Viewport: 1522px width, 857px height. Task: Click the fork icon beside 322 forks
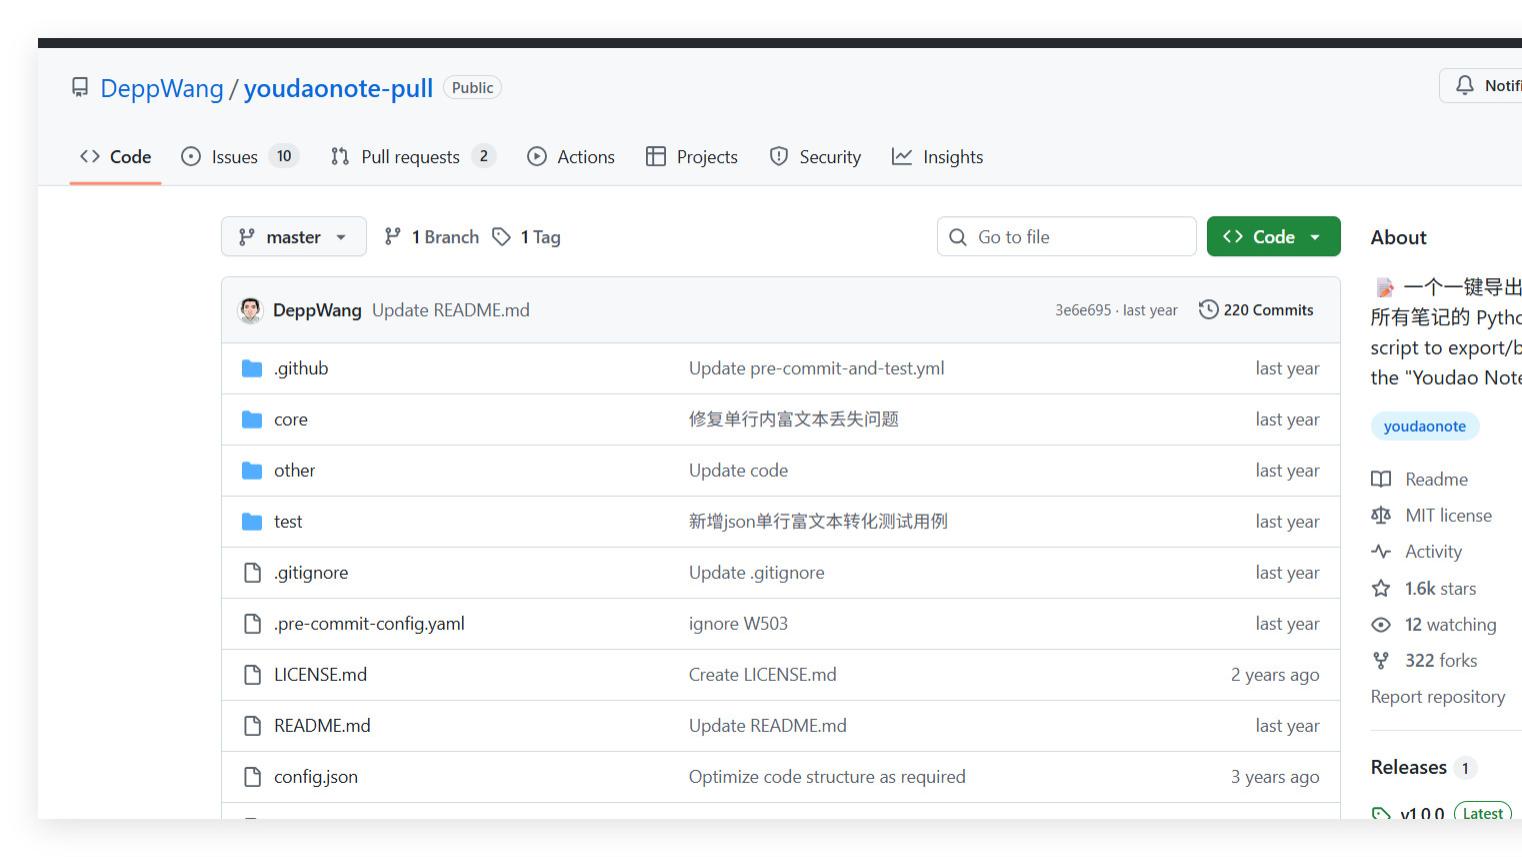tap(1381, 660)
